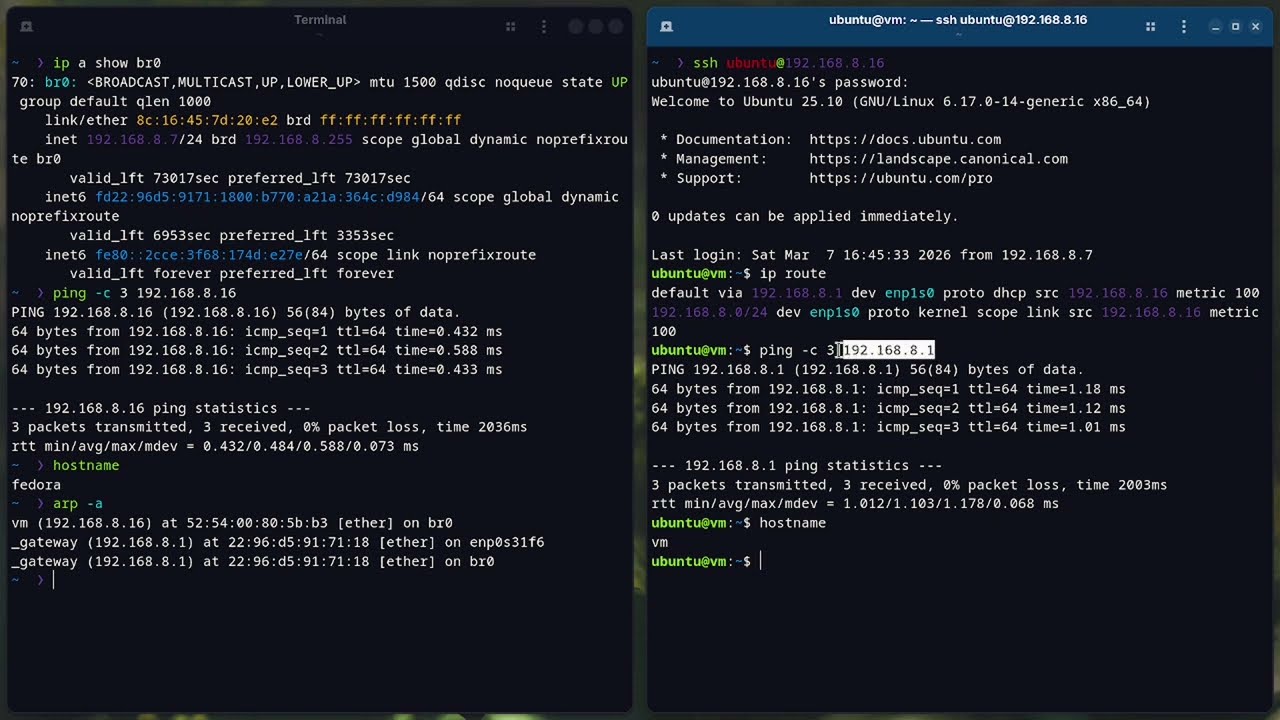Click '--- 192.168.8.1 ping statistics ---' line
This screenshot has height=720, width=1280.
[x=797, y=465]
